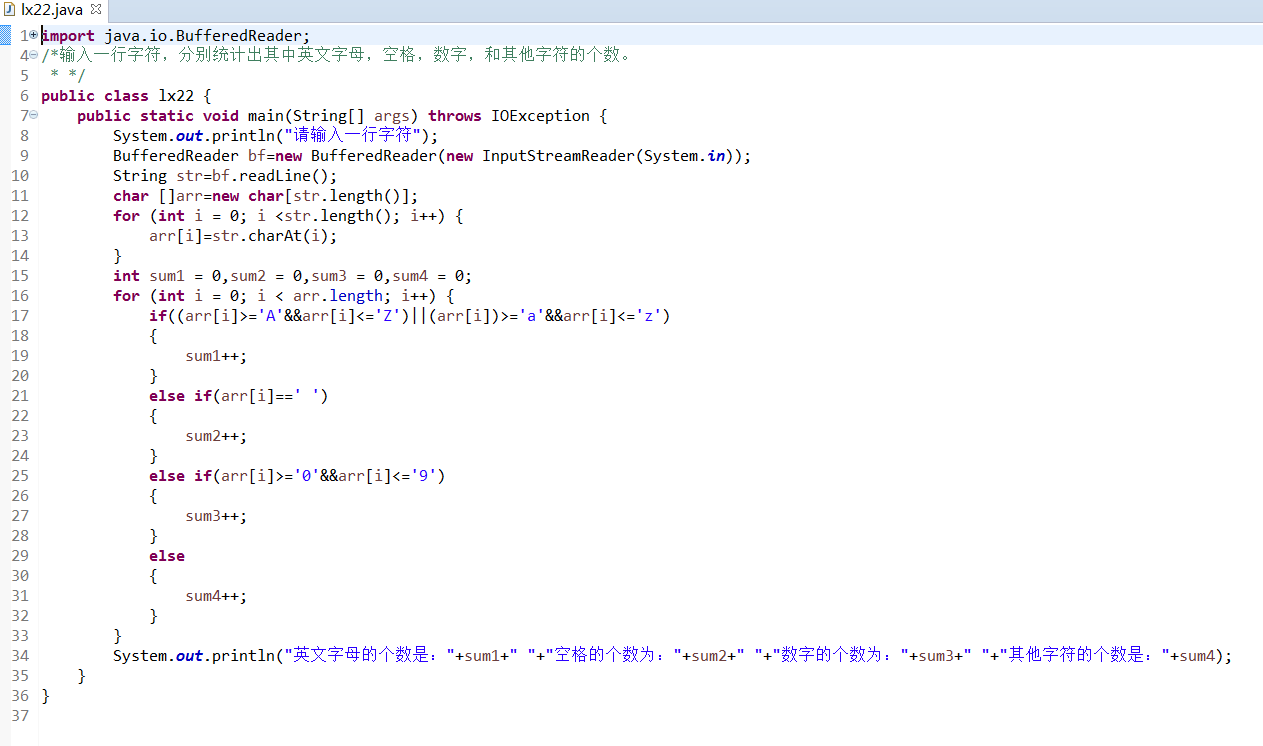Viewport: 1263px width, 746px height.
Task: Click 'public class lx22 {' declaration
Action: point(126,96)
